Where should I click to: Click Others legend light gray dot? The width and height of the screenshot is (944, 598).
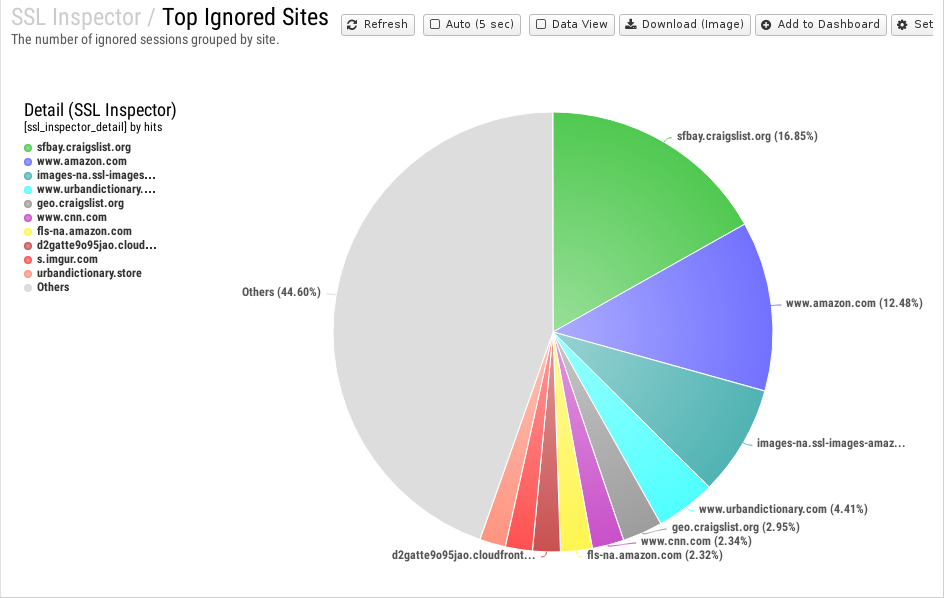coord(28,288)
